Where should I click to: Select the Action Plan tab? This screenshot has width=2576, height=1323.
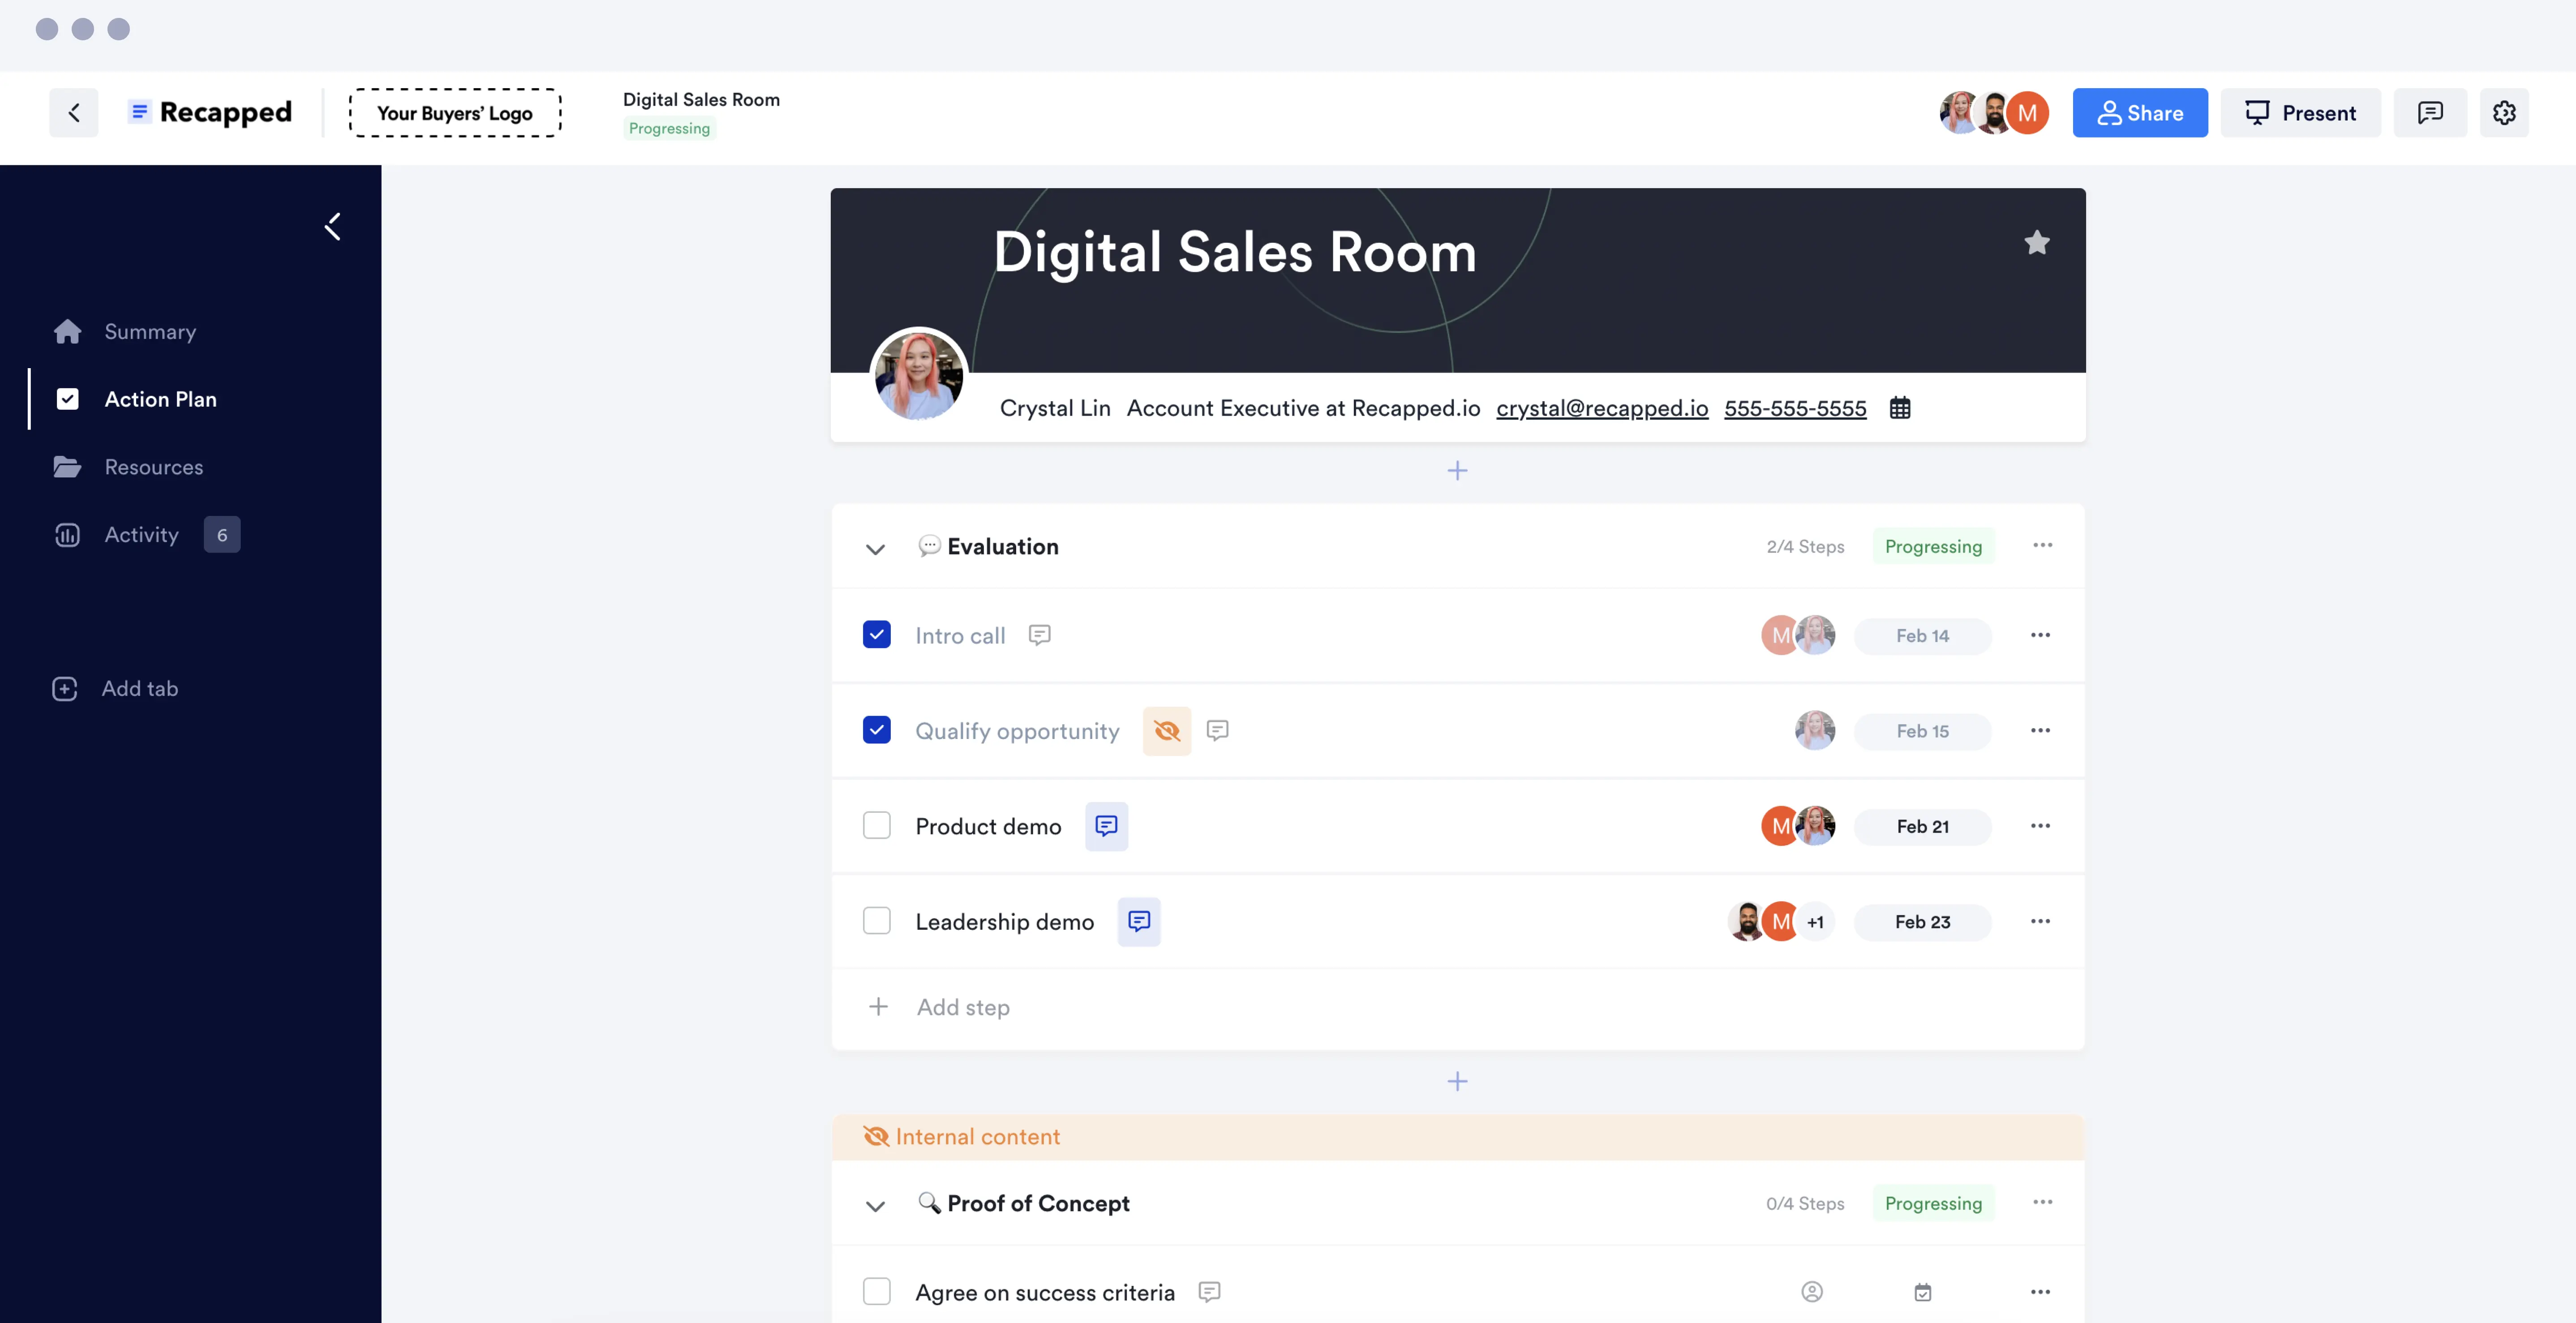pyautogui.click(x=136, y=399)
